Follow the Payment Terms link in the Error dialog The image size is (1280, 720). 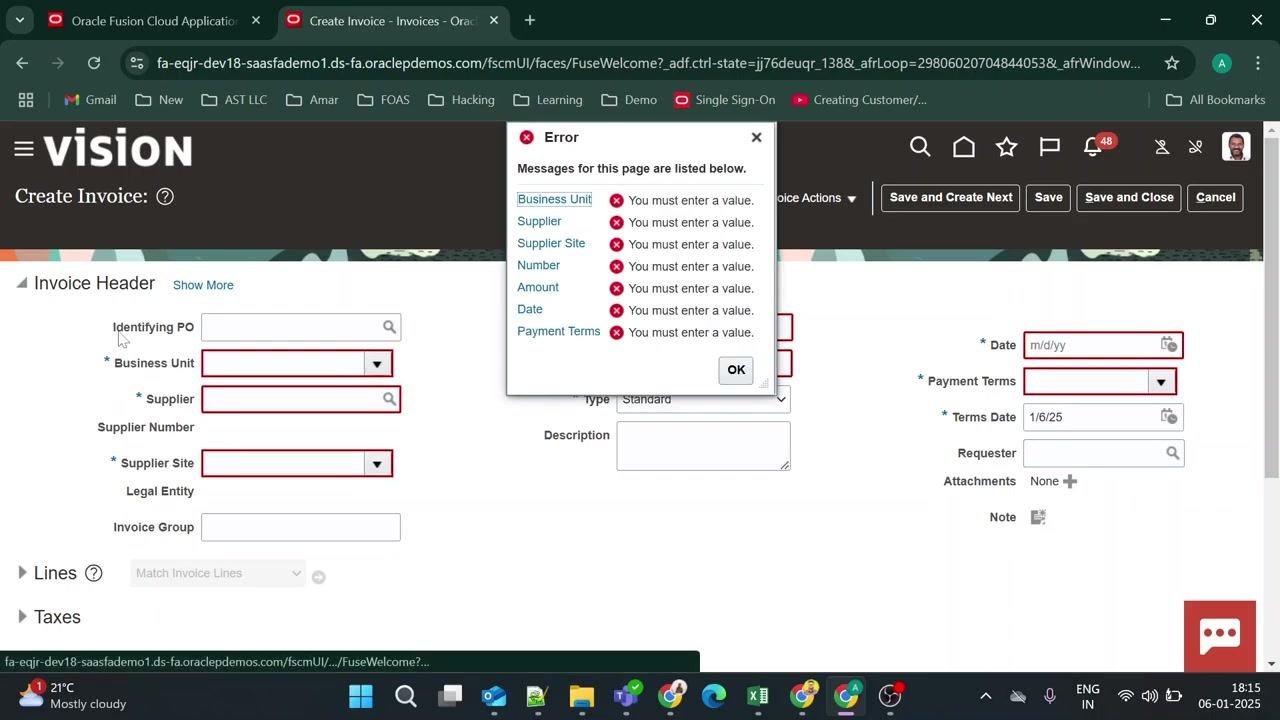pyautogui.click(x=558, y=331)
